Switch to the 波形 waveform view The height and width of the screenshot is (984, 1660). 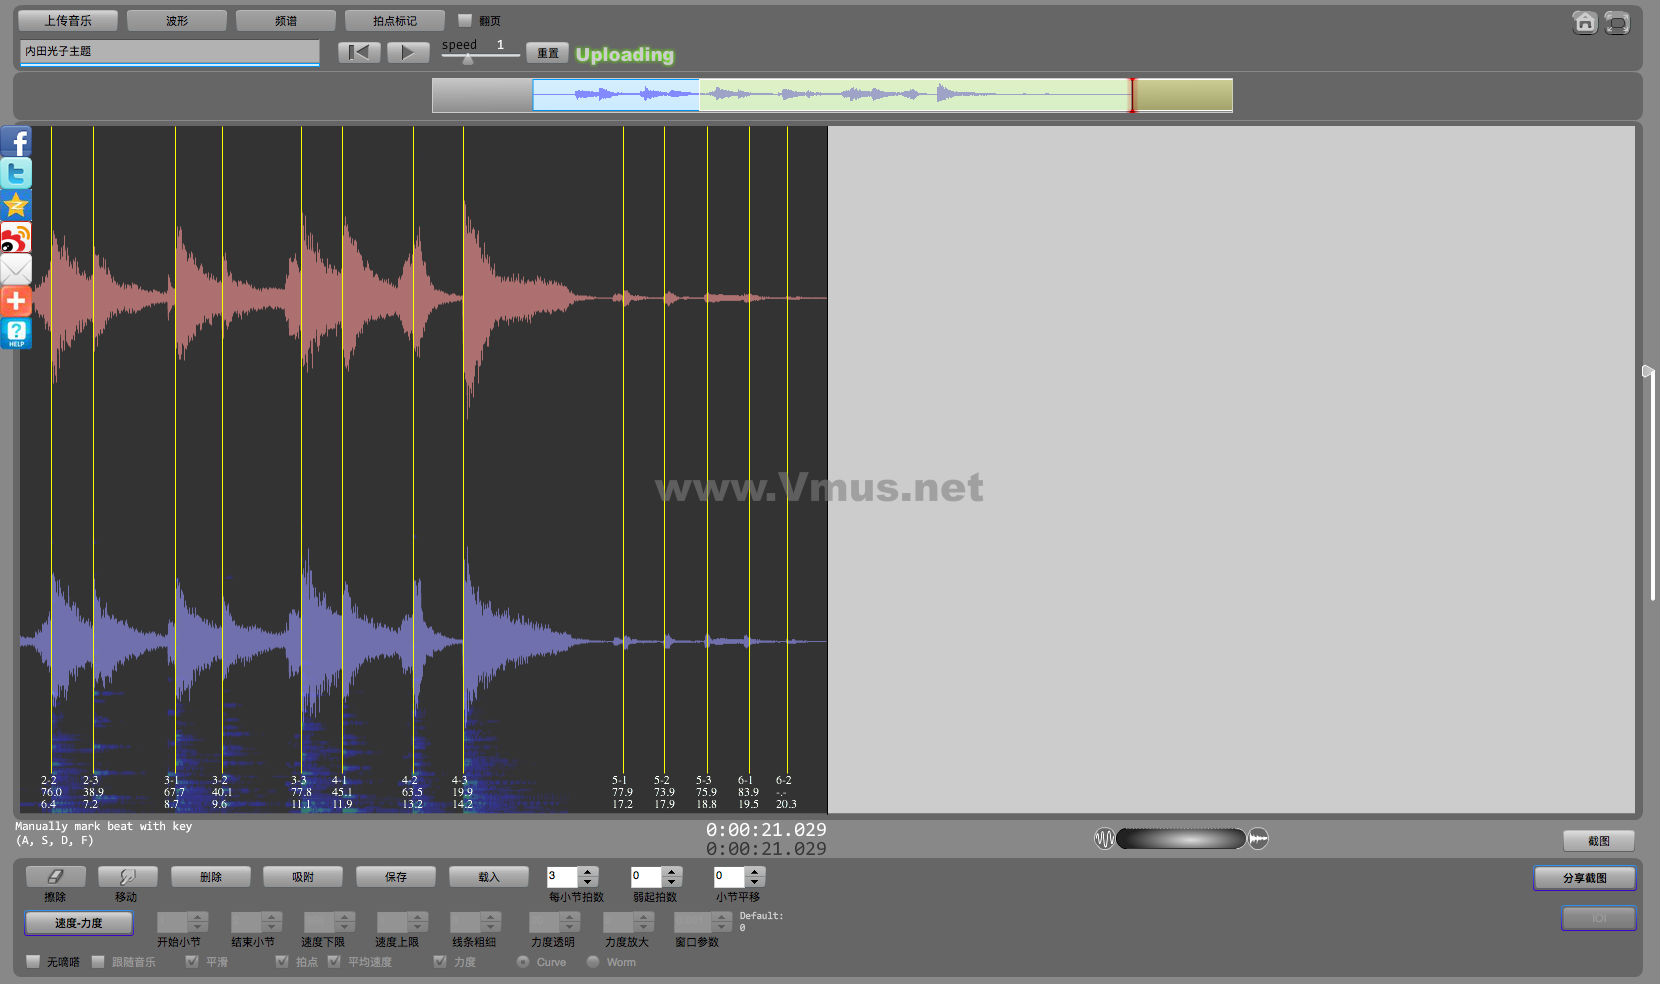(177, 21)
